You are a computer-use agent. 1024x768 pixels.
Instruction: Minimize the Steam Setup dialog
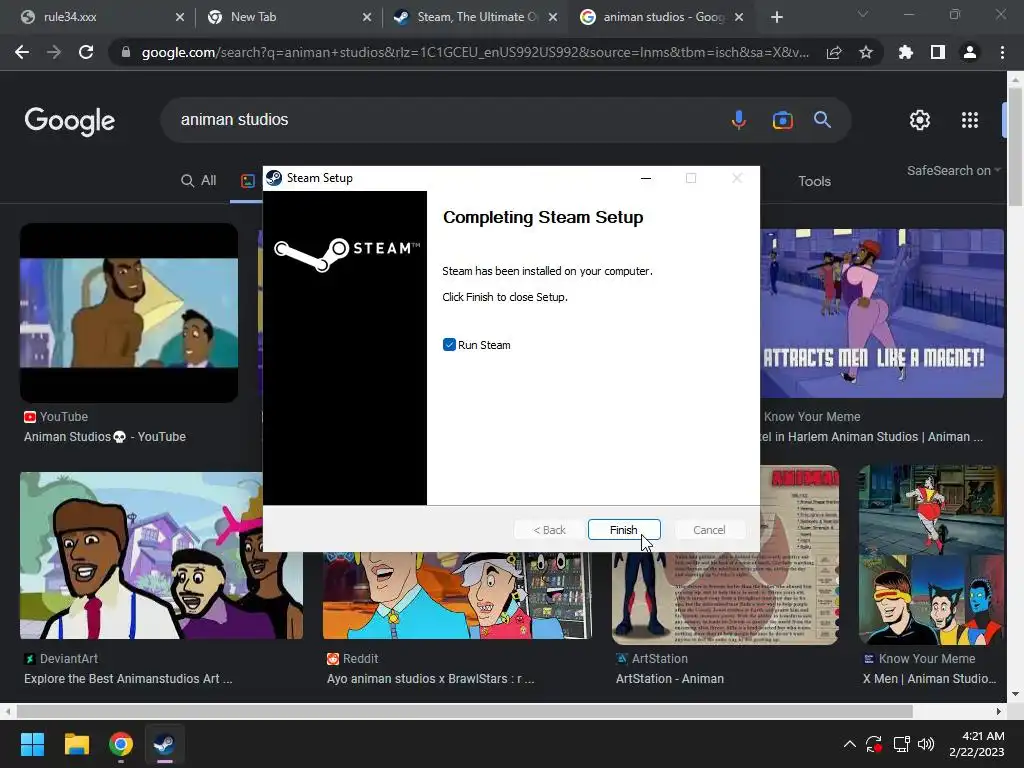pyautogui.click(x=646, y=178)
